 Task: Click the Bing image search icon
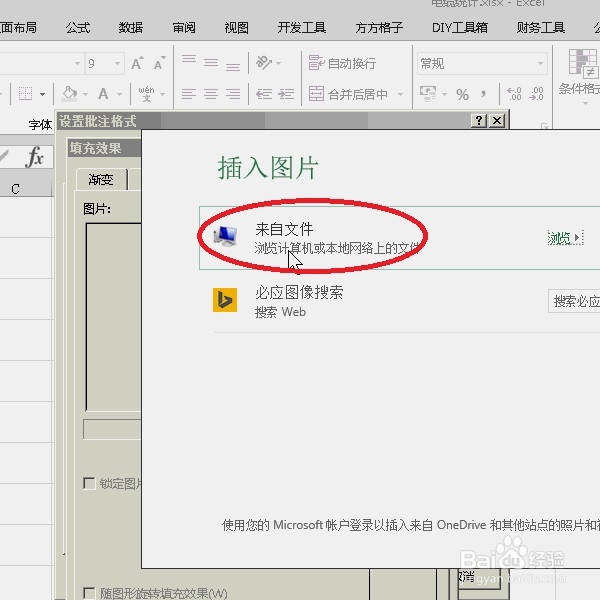point(225,300)
